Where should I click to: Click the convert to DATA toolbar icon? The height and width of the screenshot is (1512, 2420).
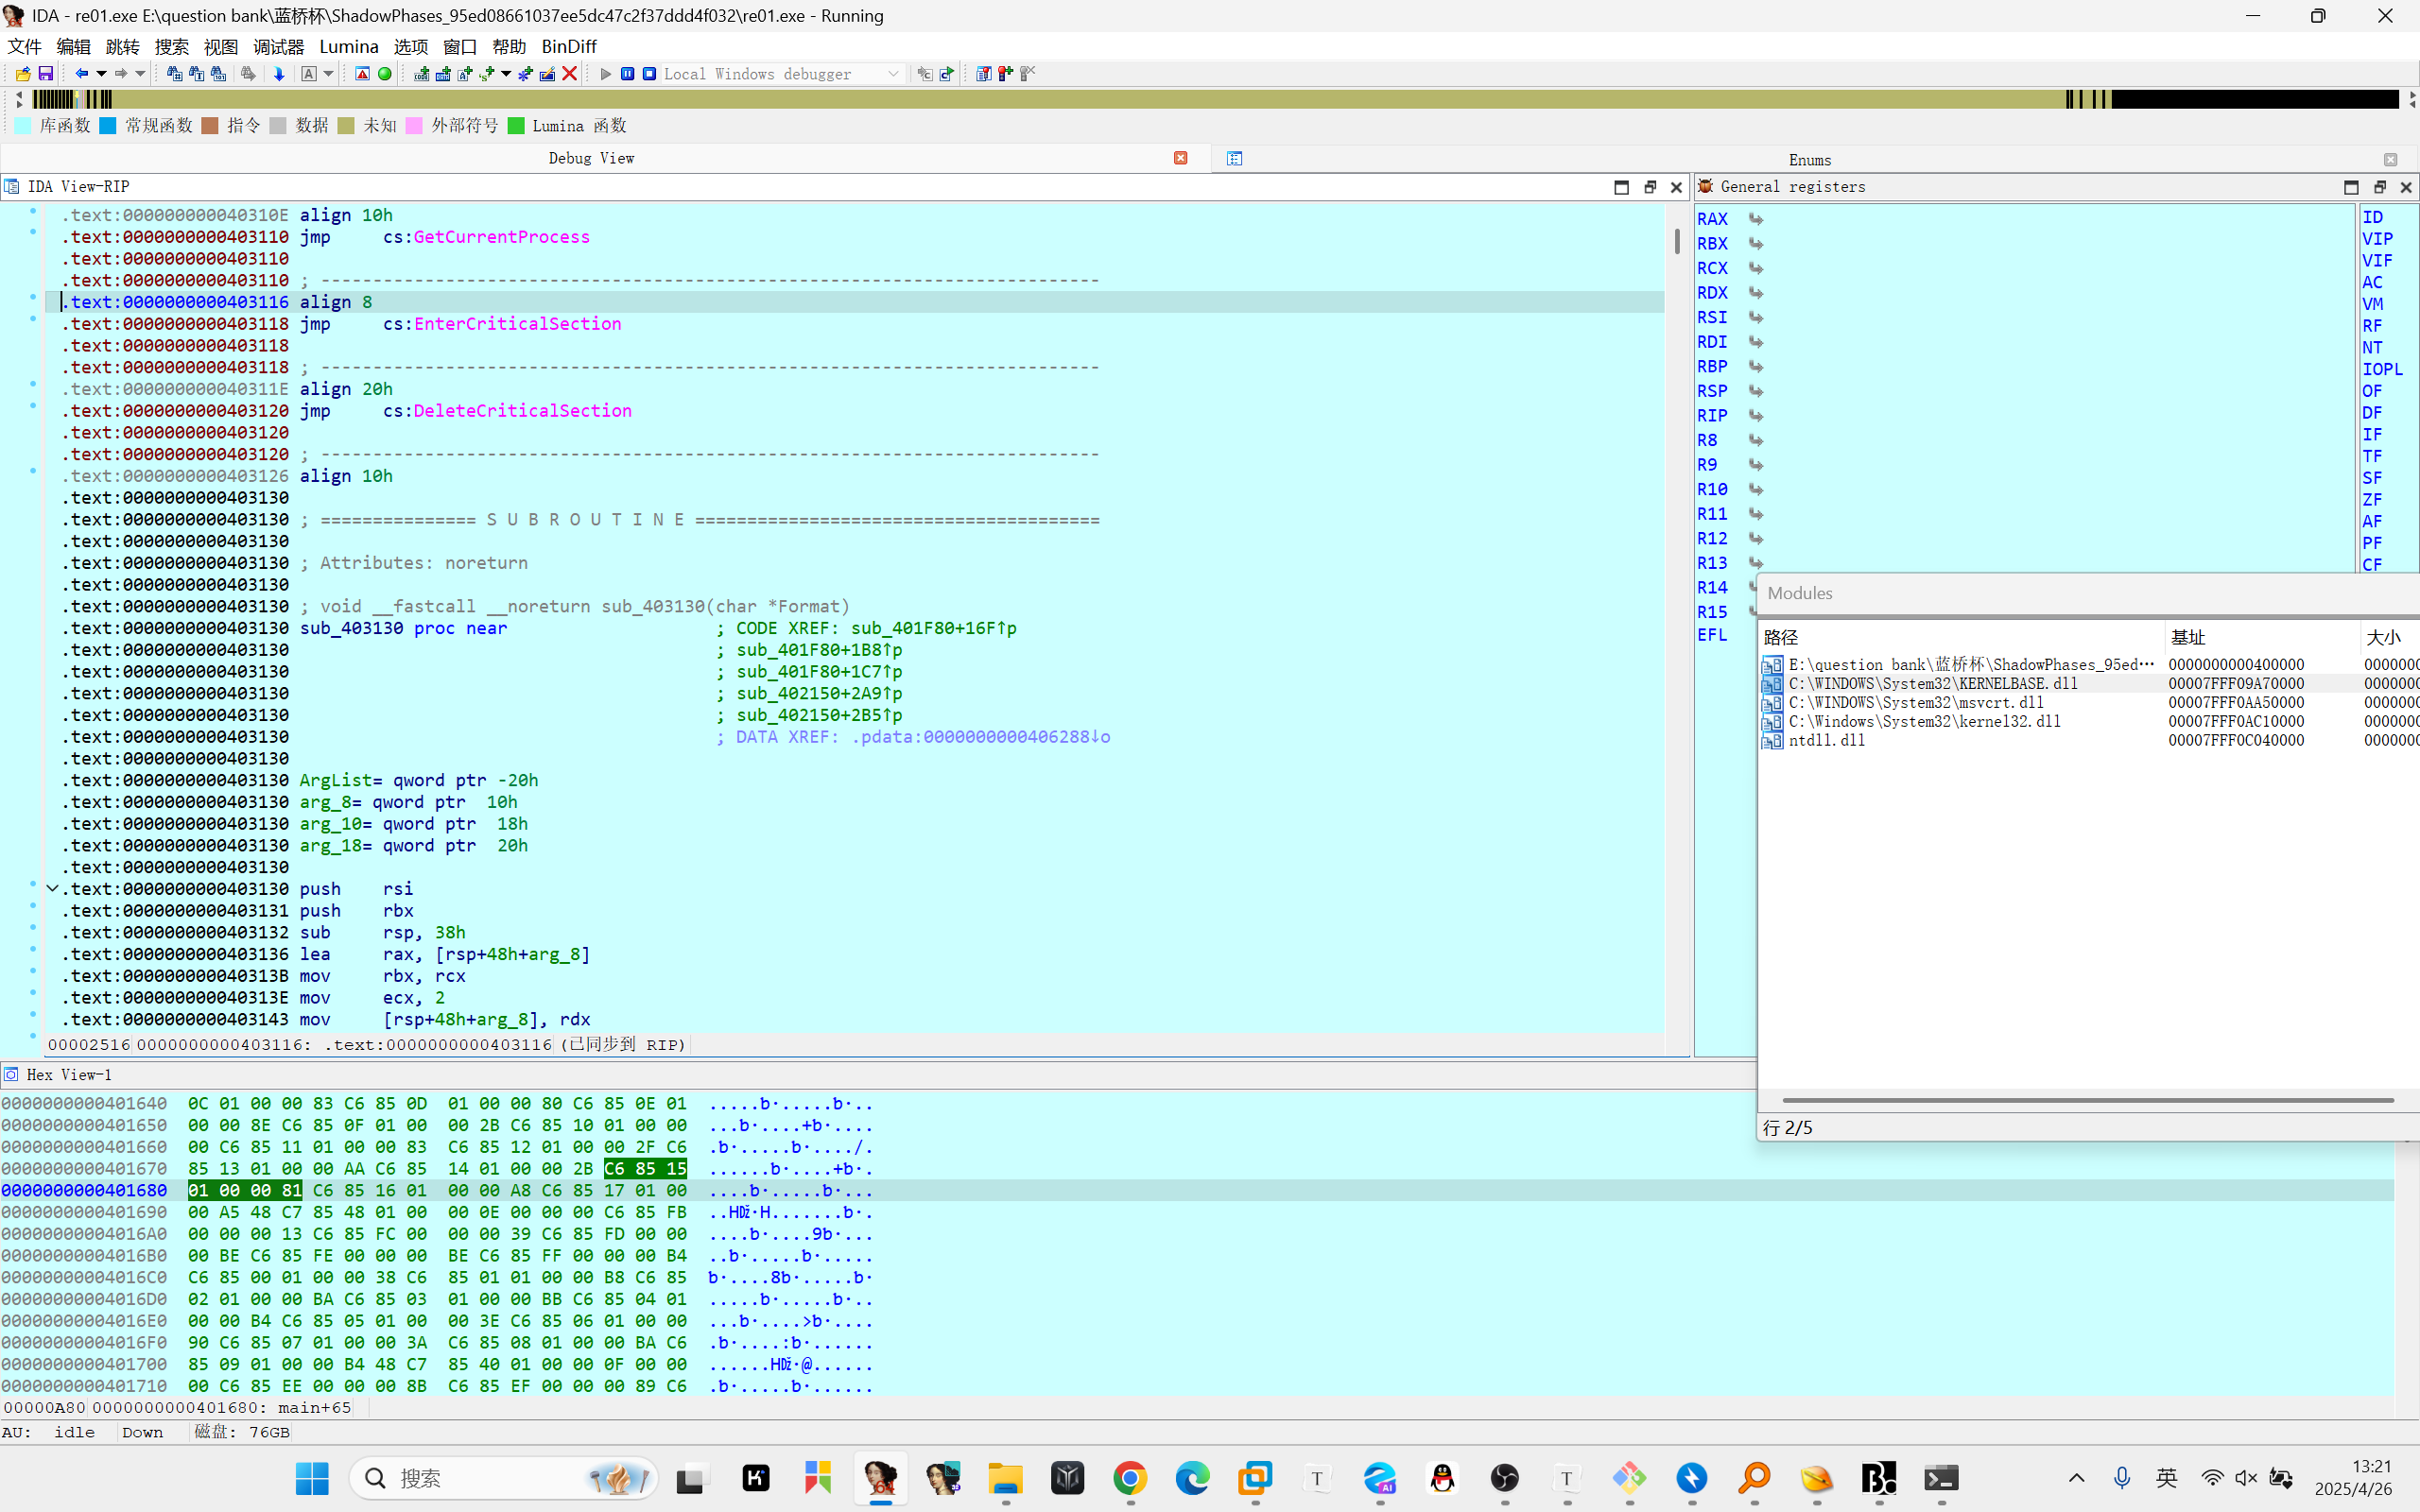click(443, 74)
